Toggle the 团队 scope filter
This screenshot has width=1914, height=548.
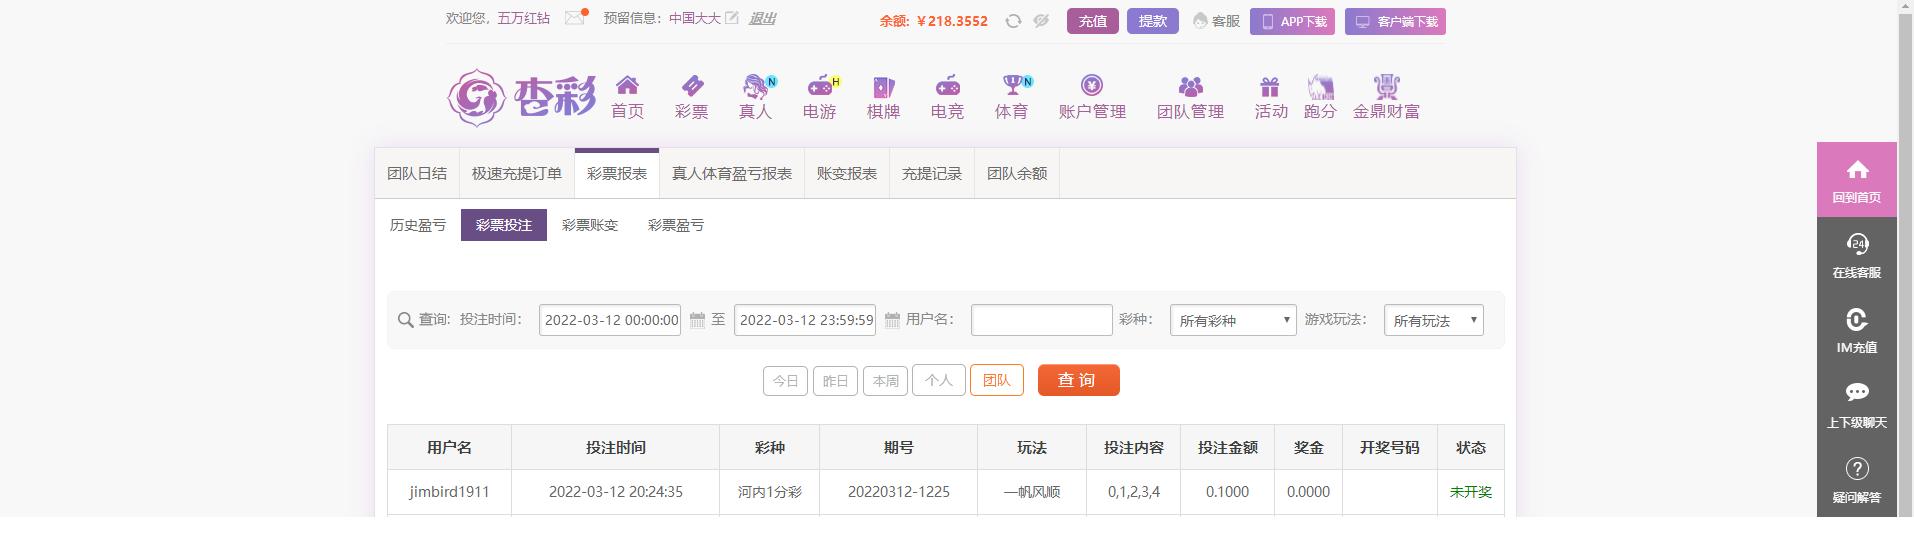(x=997, y=380)
